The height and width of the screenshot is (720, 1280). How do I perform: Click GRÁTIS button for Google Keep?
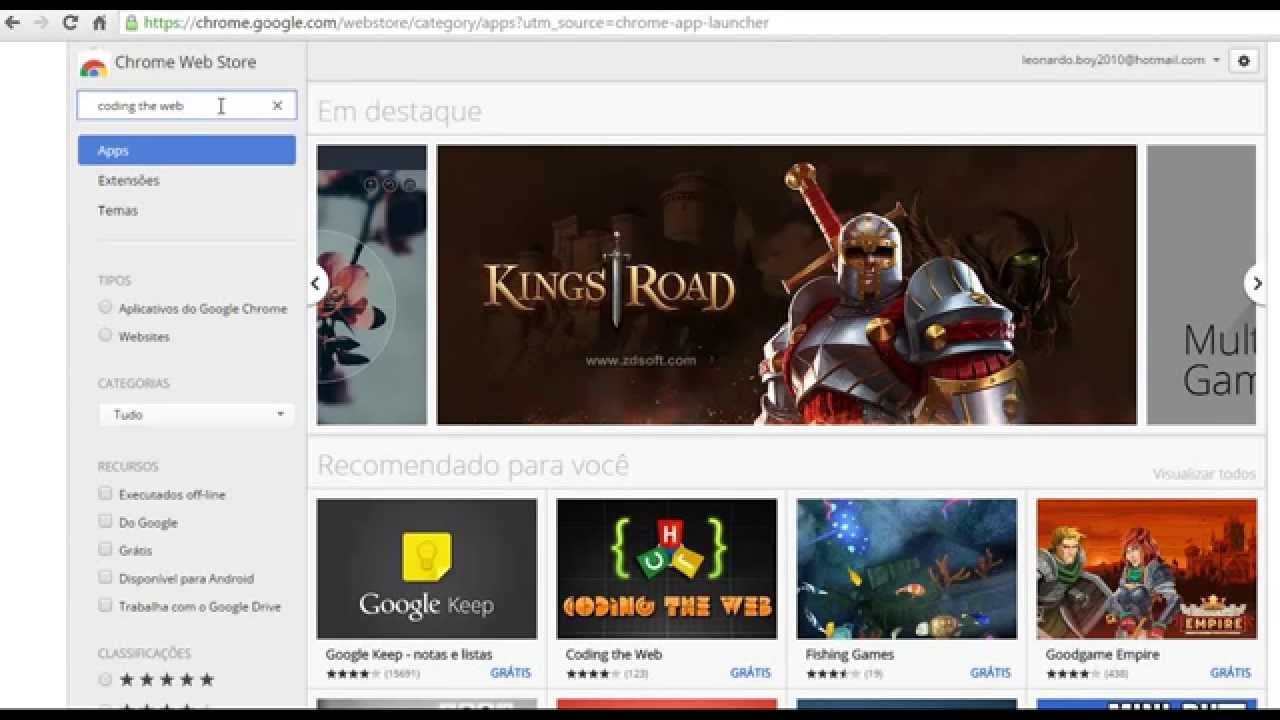[x=511, y=673]
